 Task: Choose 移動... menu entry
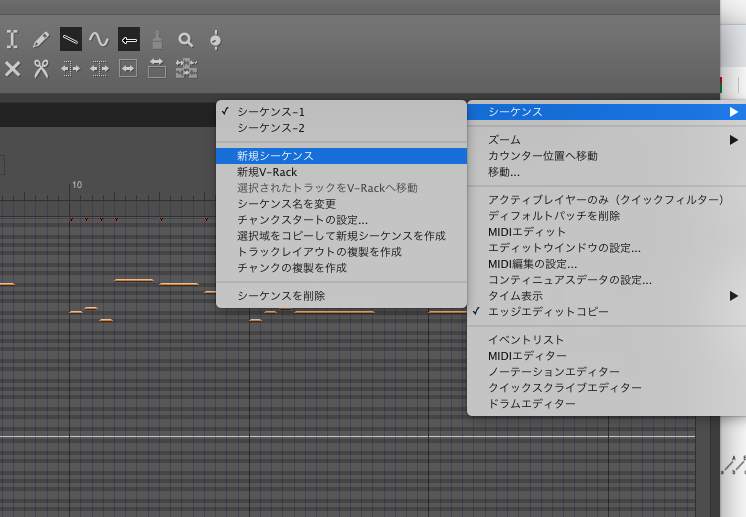(607, 172)
